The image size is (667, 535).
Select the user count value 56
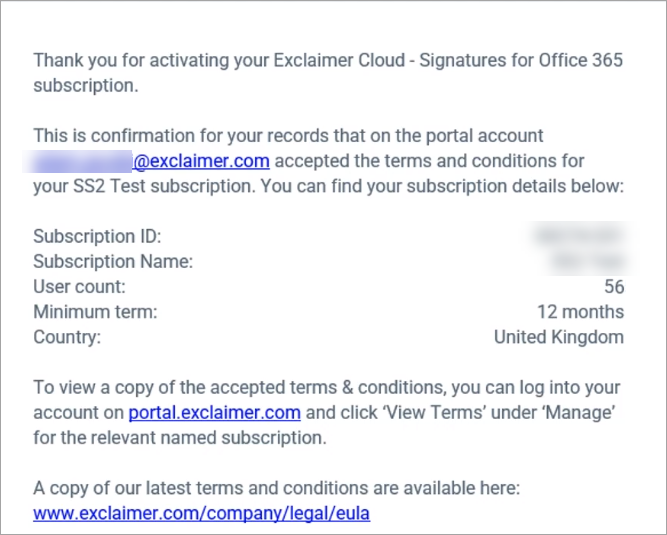point(613,287)
